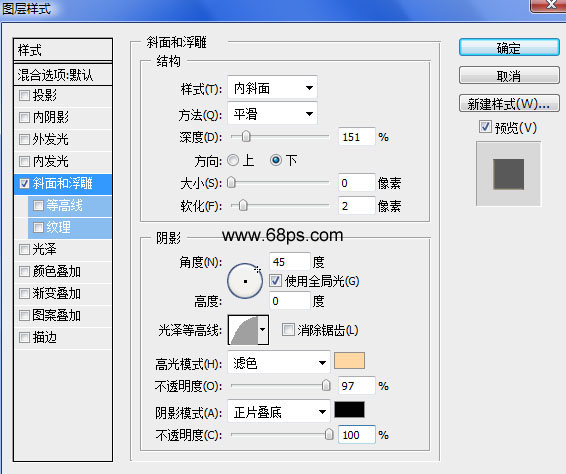The image size is (566, 474).
Task: Click the 角度 angle input field
Action: click(289, 261)
